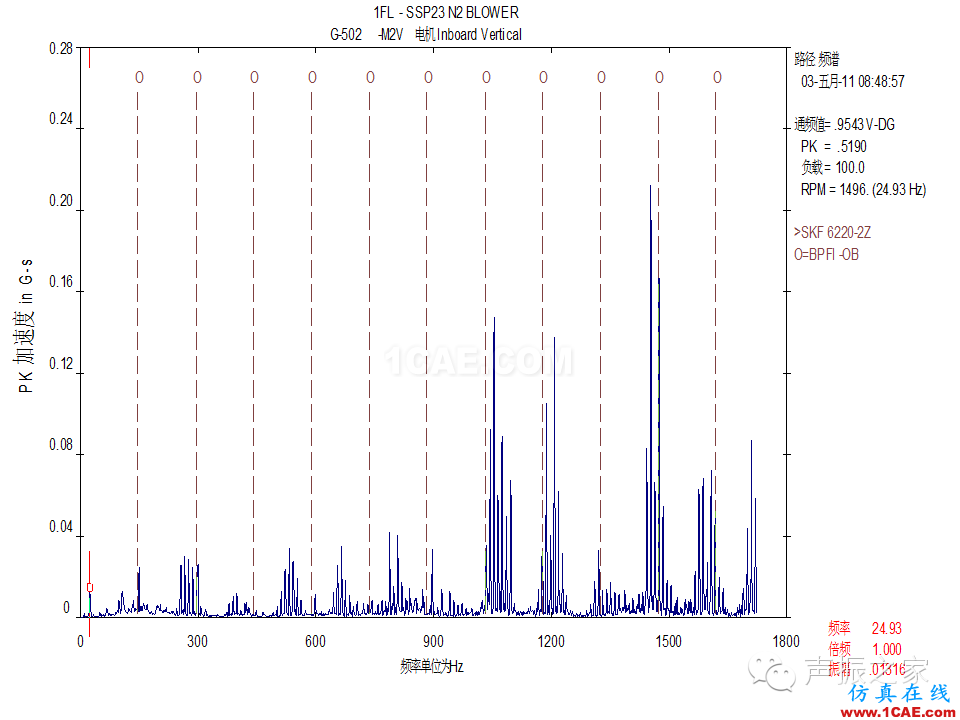Click the X-axis label 频率单位为Hz

(x=432, y=666)
